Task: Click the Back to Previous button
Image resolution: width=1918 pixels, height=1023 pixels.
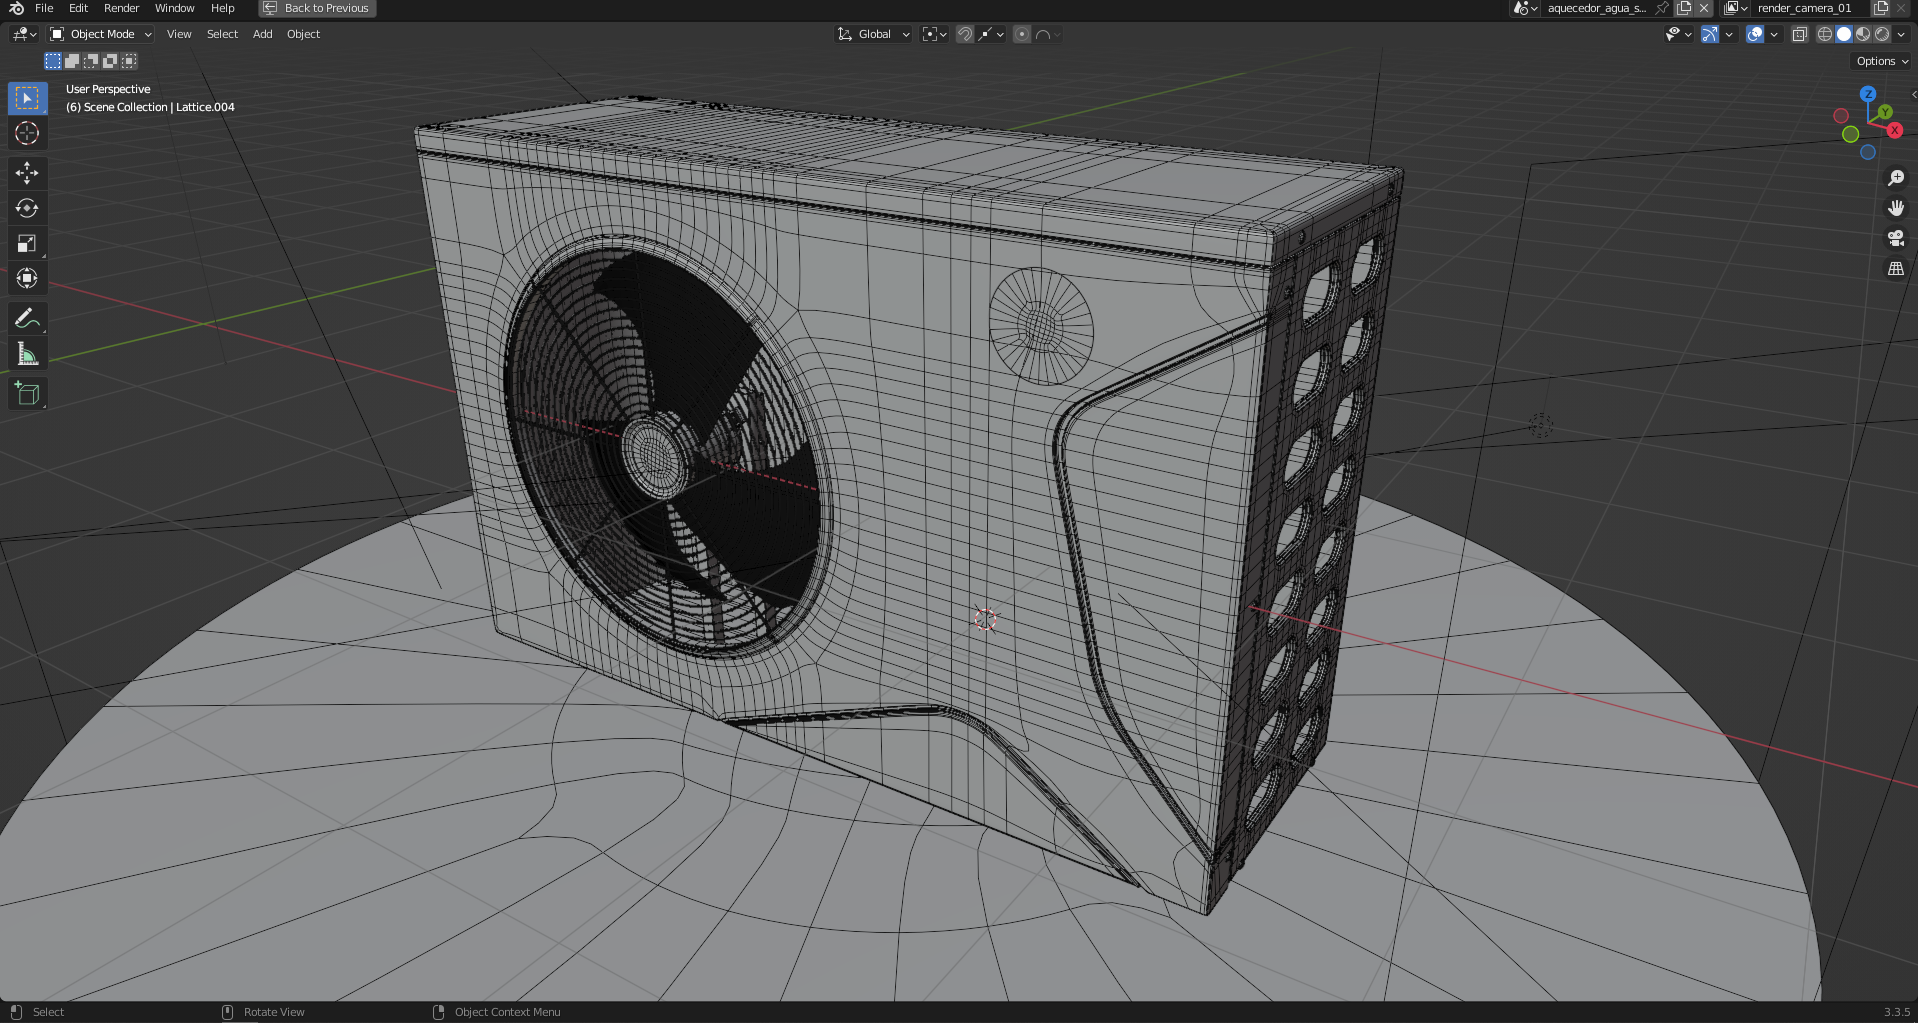Action: click(x=316, y=8)
